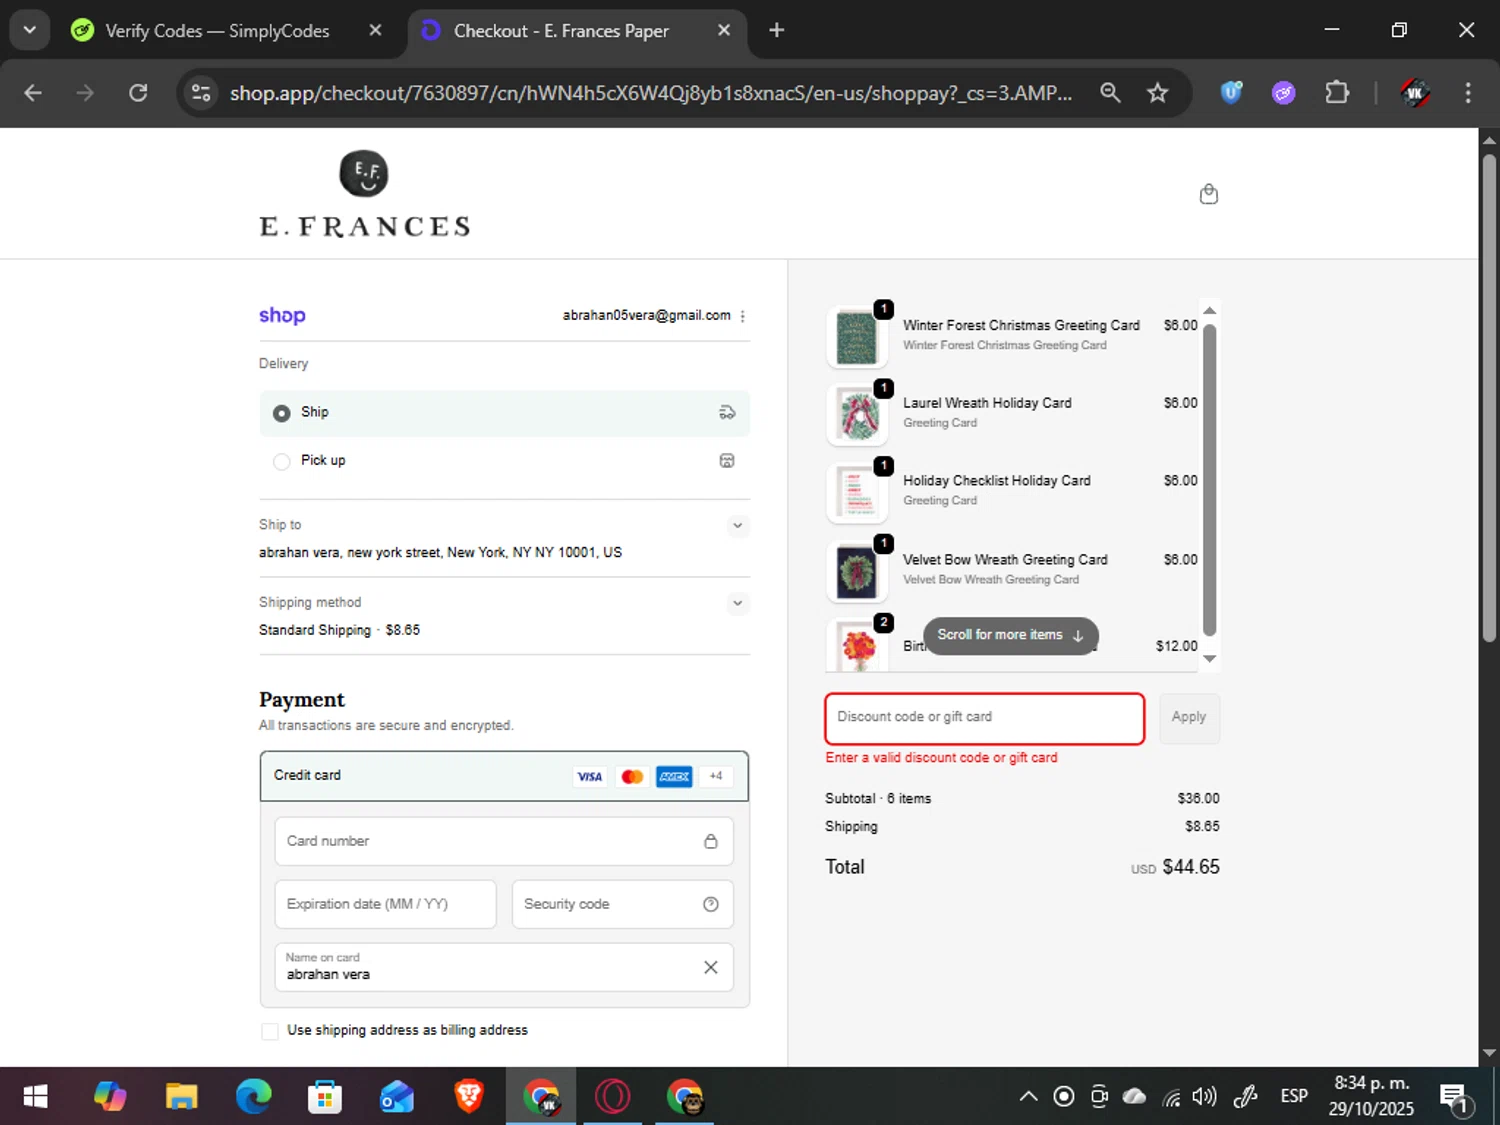The width and height of the screenshot is (1500, 1125).
Task: Open the cart bag icon in header
Action: click(1208, 194)
